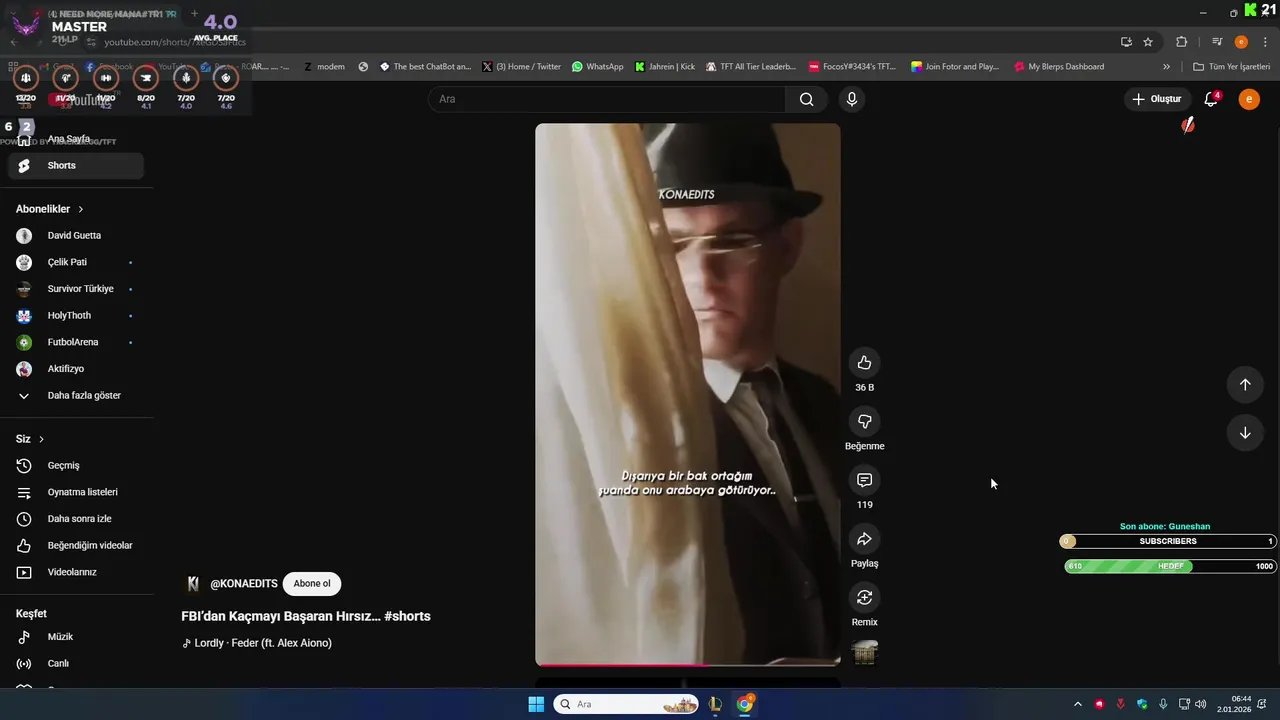Screen dimensions: 1280x720
Task: Open League of Legends taskbar icon
Action: click(x=715, y=704)
